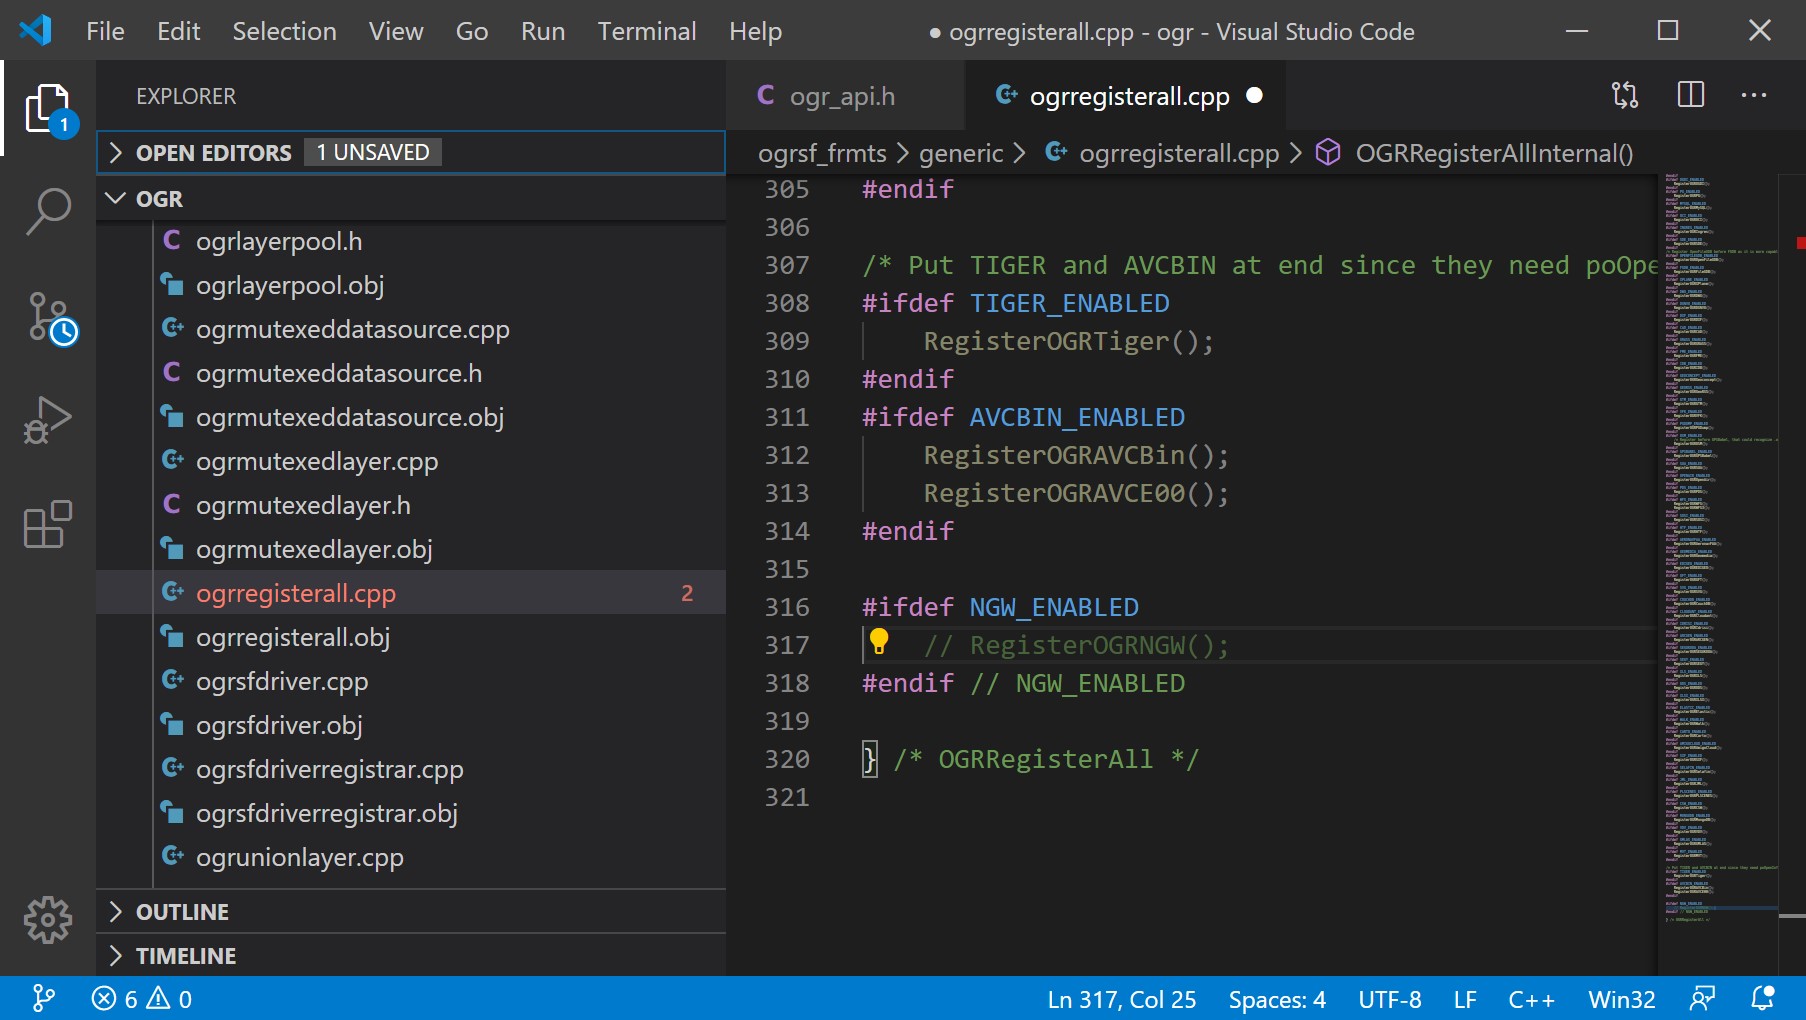Change indentation via Spaces: 4

point(1277,999)
